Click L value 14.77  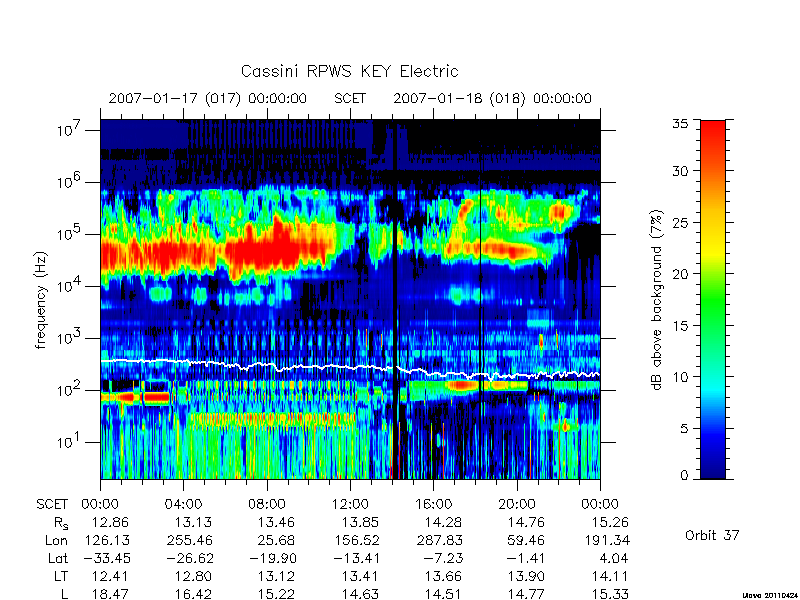(x=526, y=594)
